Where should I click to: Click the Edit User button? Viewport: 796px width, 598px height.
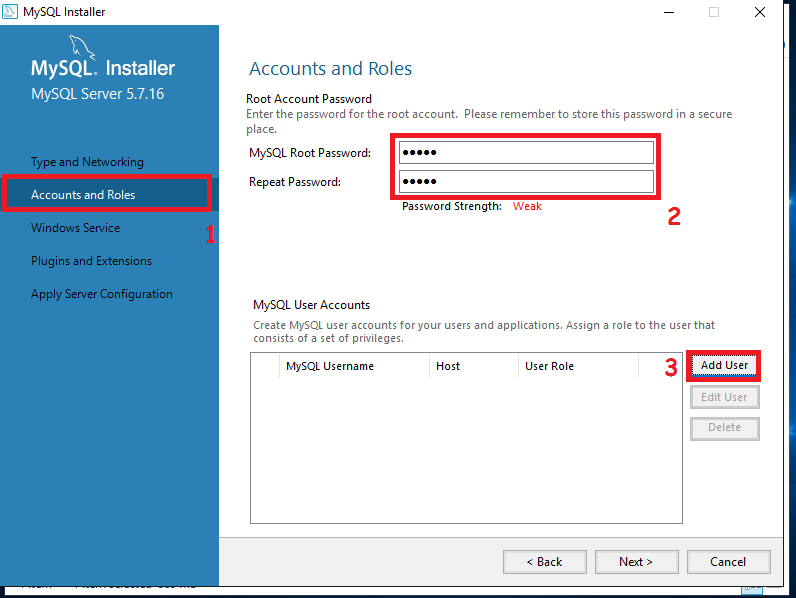724,397
